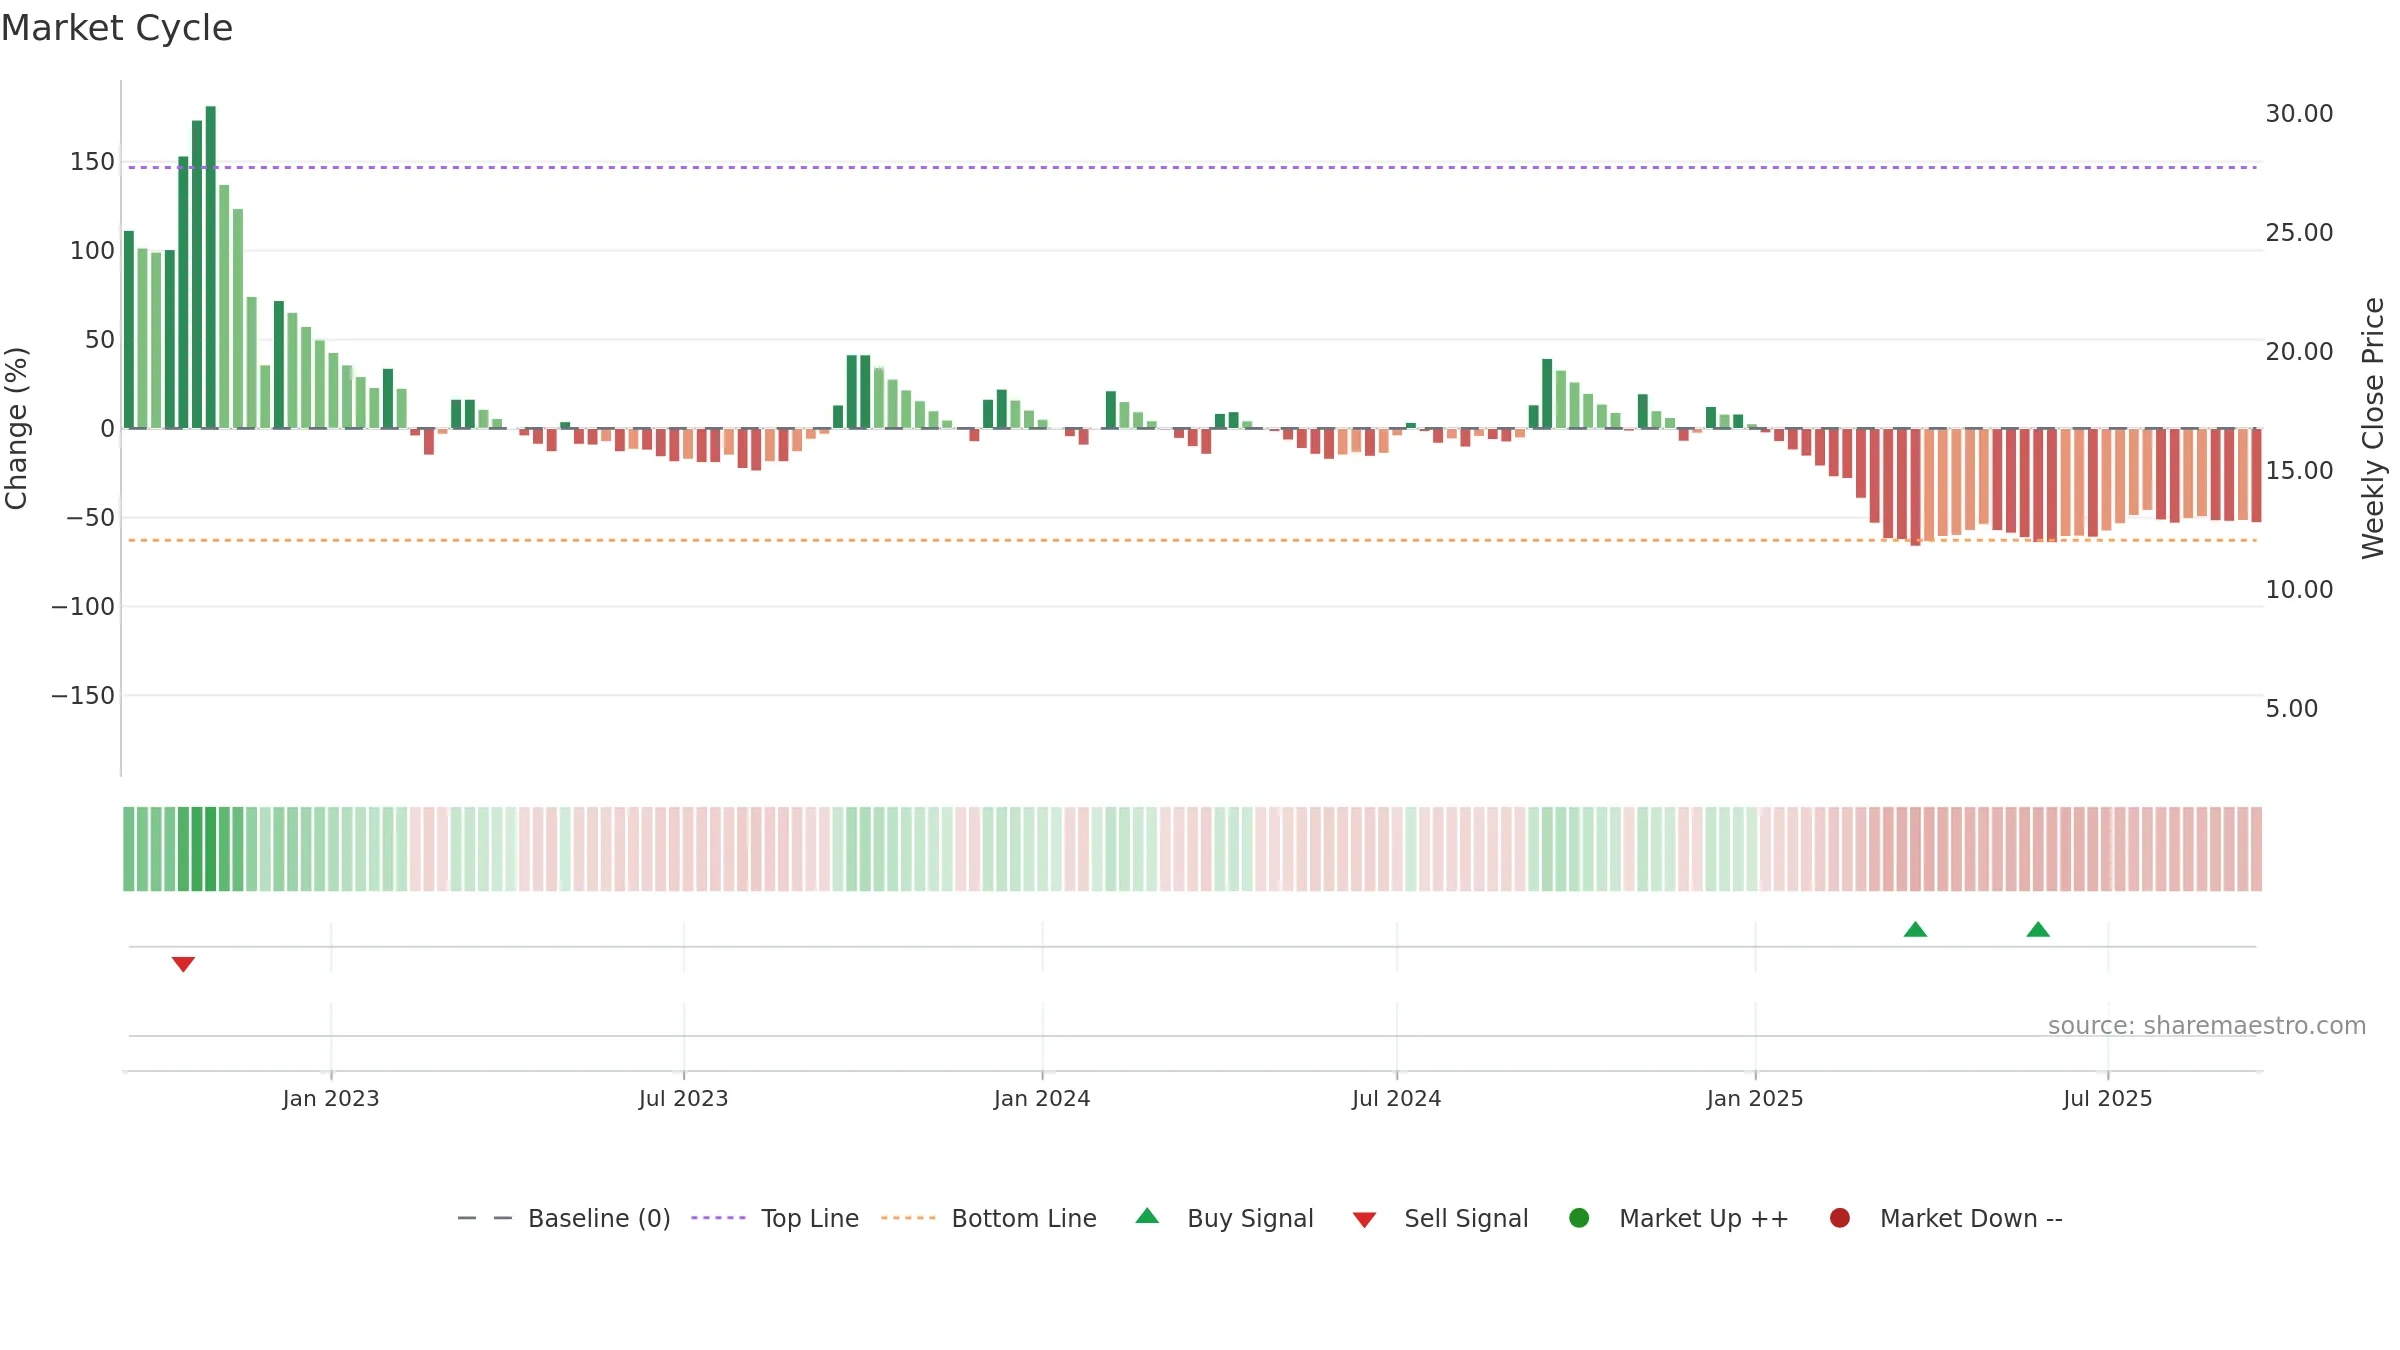Viewport: 2400px width, 1350px height.
Task: Click the Market Cycle chart title
Action: (117, 28)
